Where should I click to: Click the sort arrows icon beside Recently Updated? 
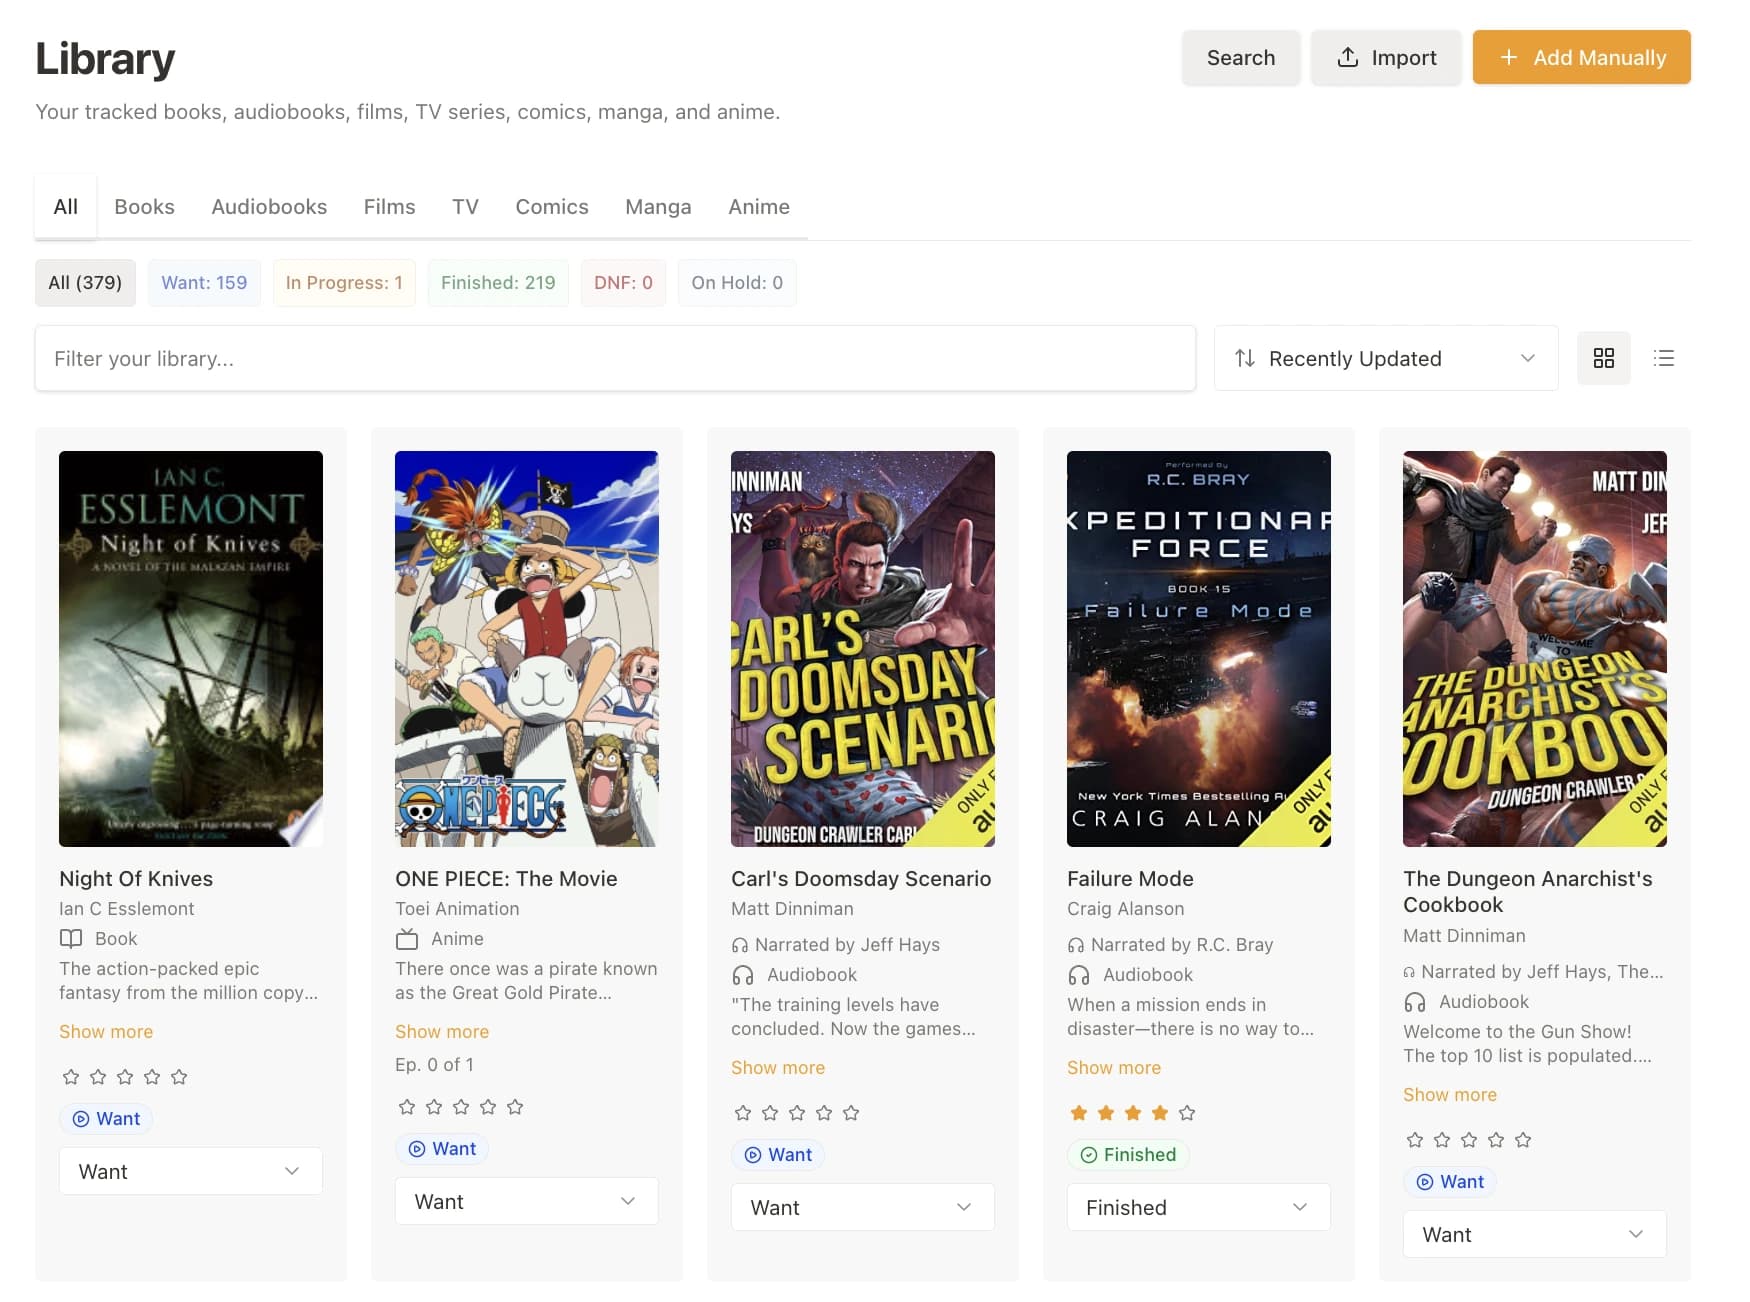(1245, 358)
